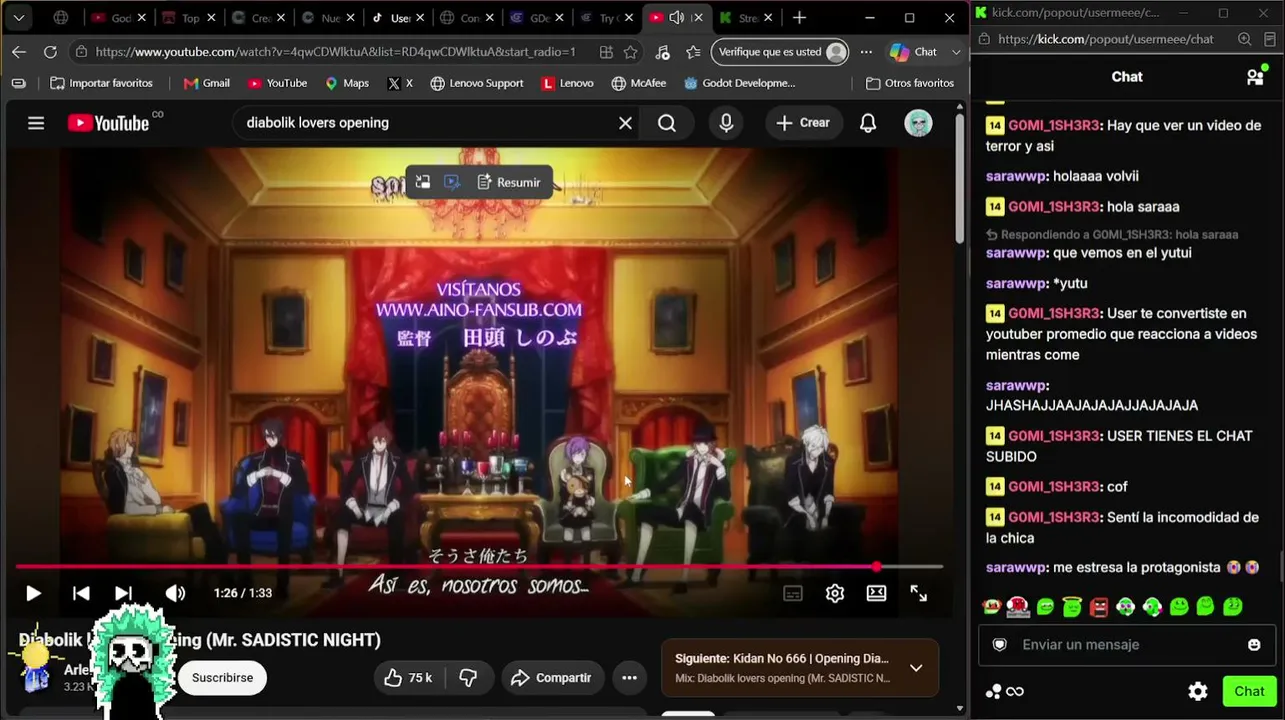The image size is (1285, 720).
Task: Open the Gmail bookmark
Action: click(x=207, y=83)
